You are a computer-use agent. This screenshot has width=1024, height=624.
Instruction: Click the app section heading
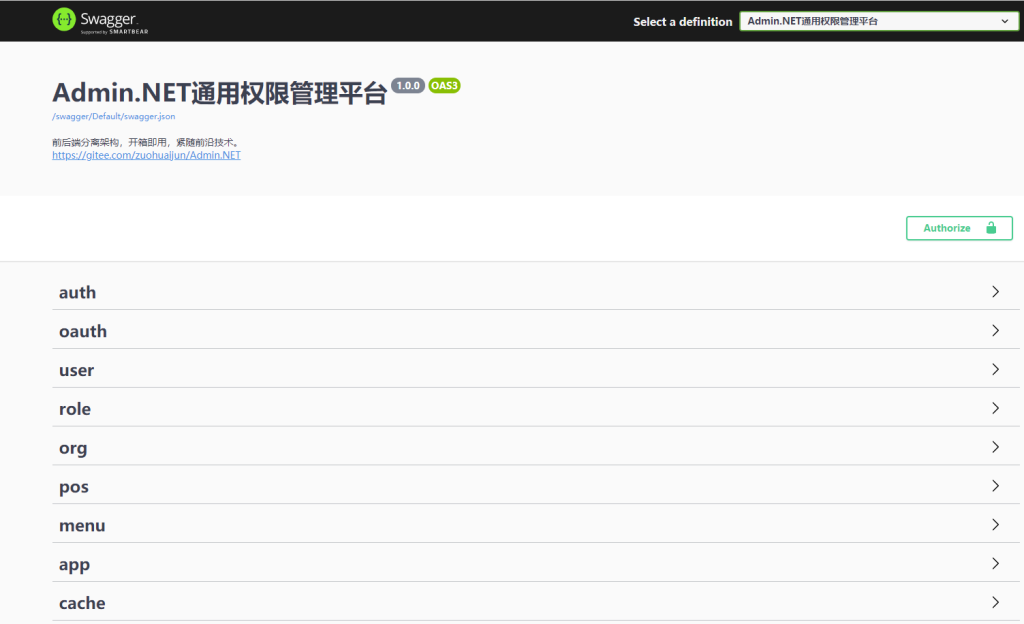75,564
